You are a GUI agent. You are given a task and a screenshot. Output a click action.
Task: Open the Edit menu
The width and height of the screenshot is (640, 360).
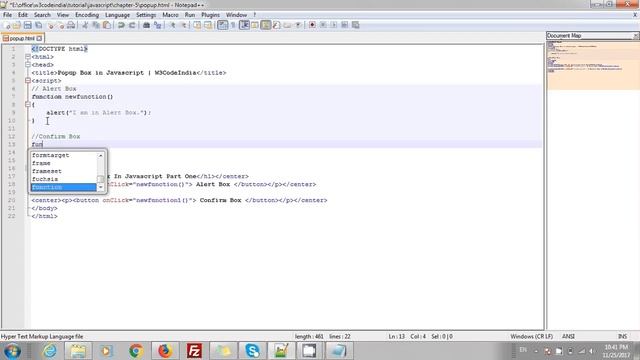(23, 15)
